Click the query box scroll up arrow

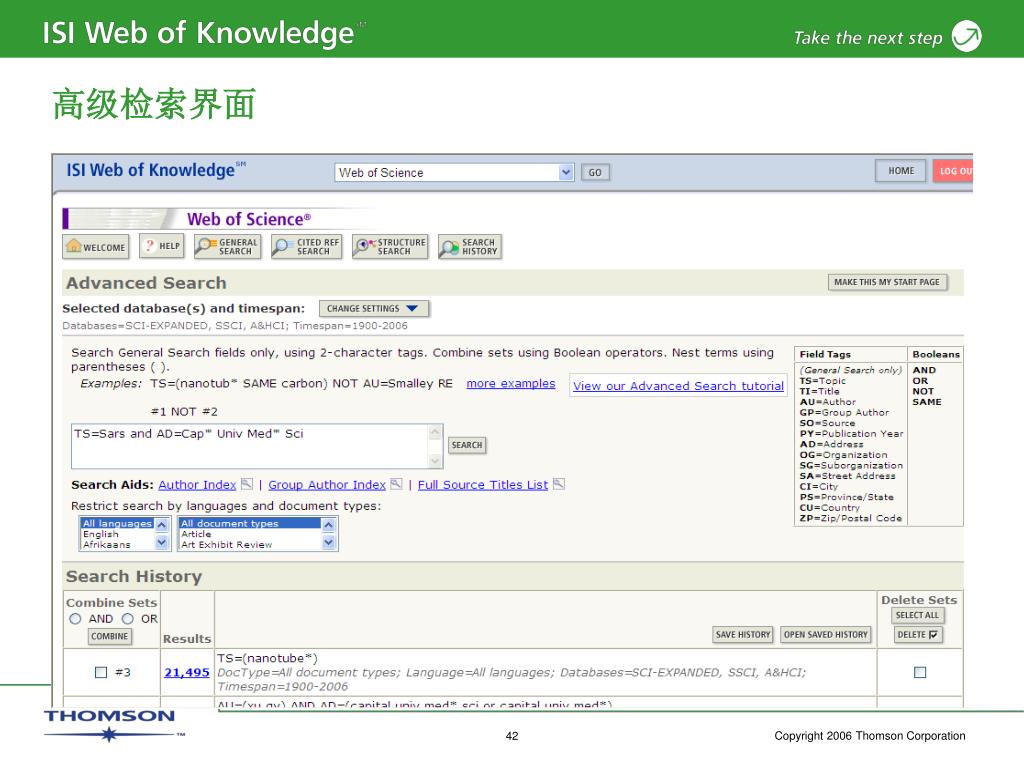click(x=435, y=432)
